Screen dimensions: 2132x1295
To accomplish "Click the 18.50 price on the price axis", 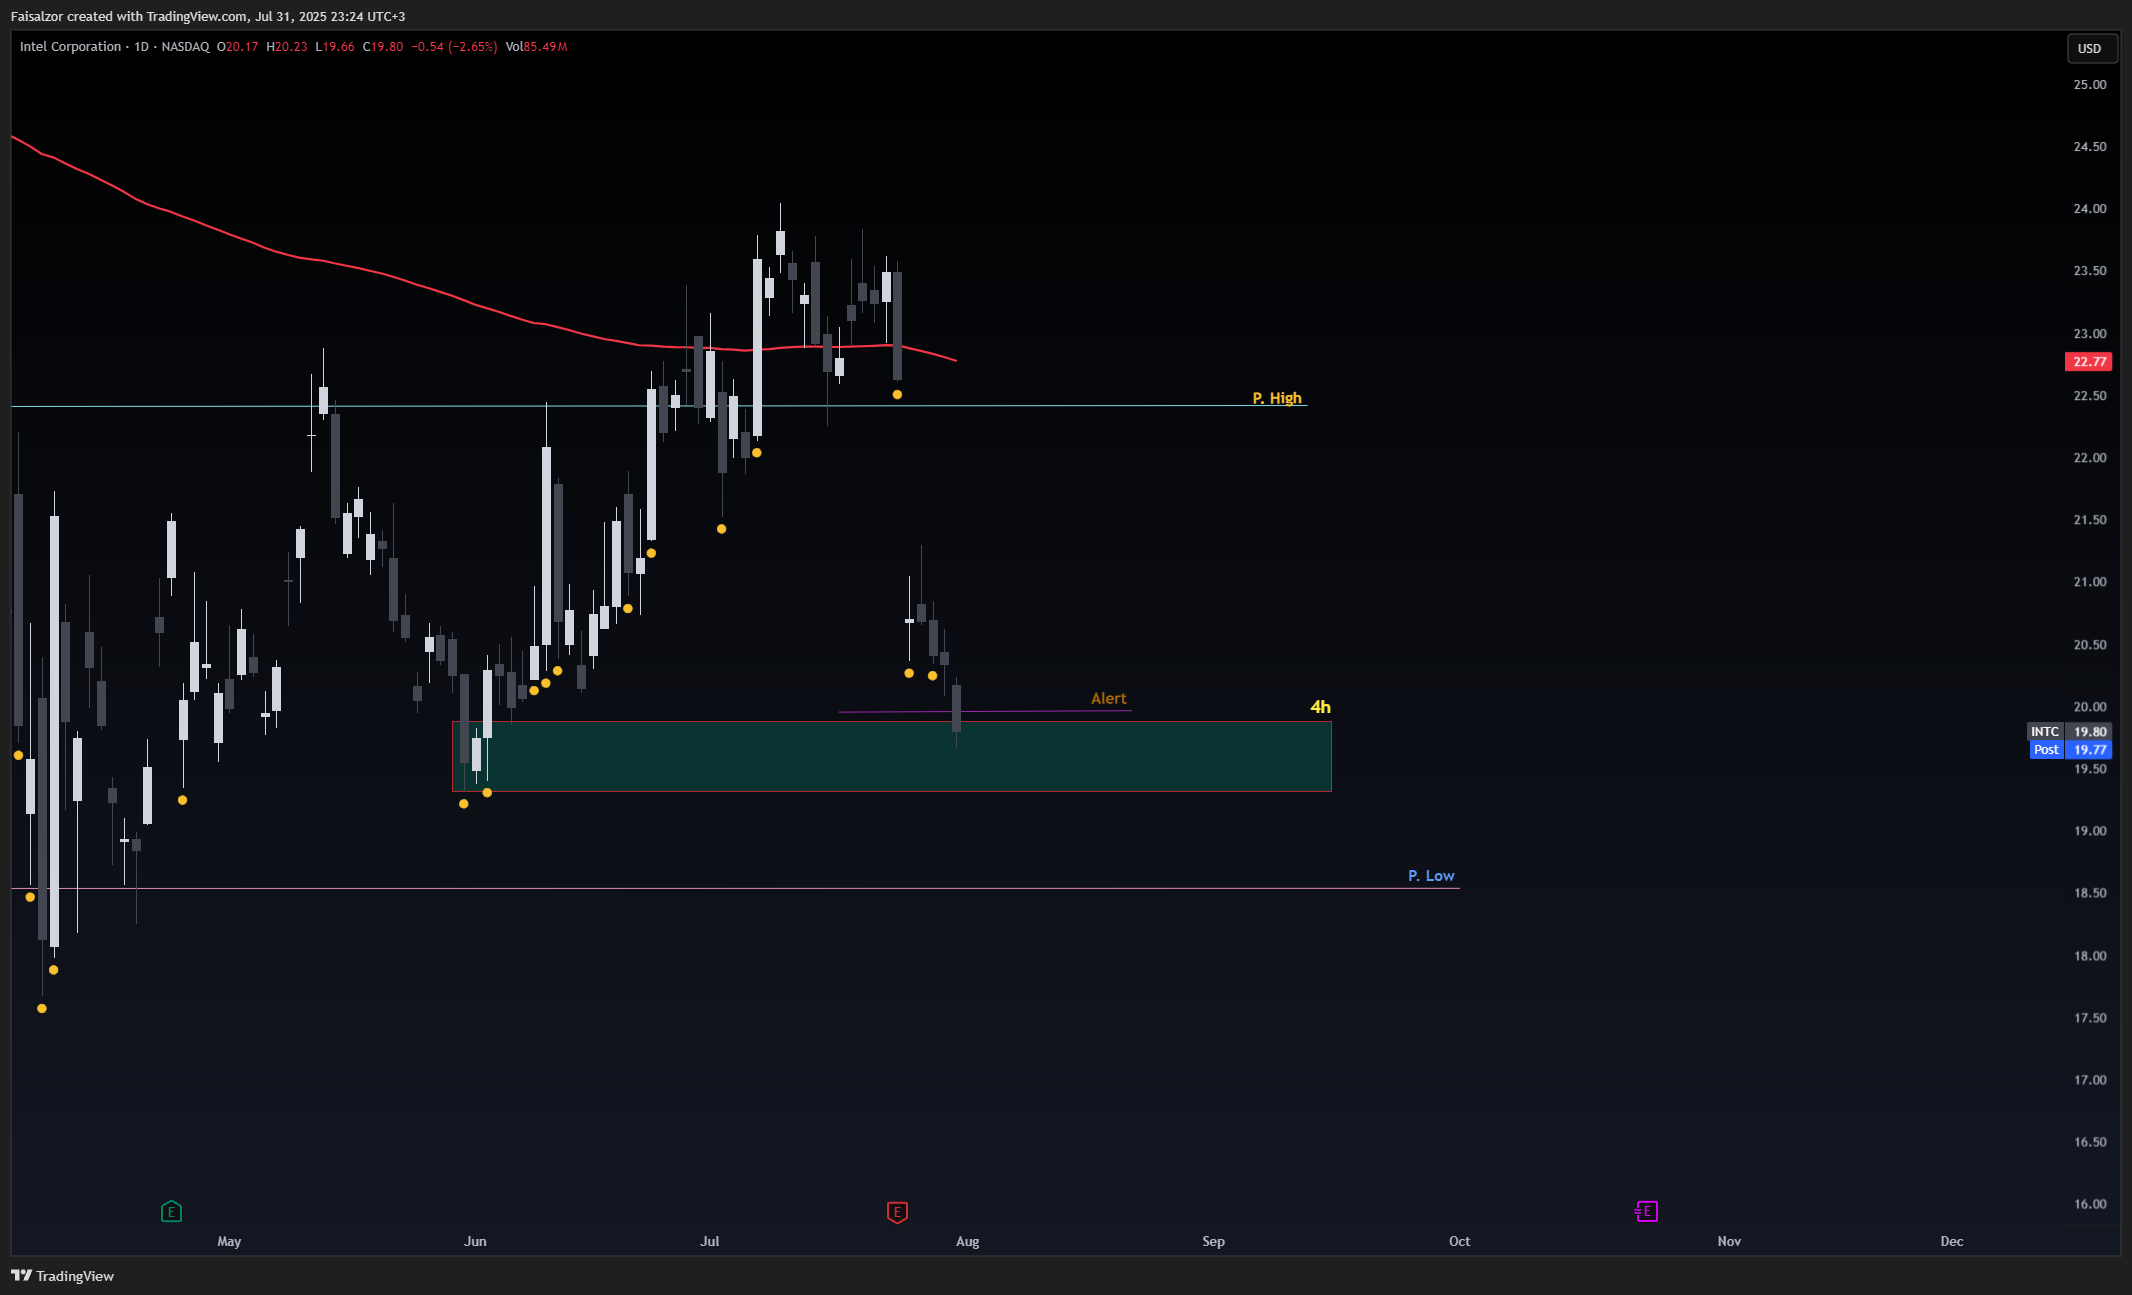I will coord(2090,894).
